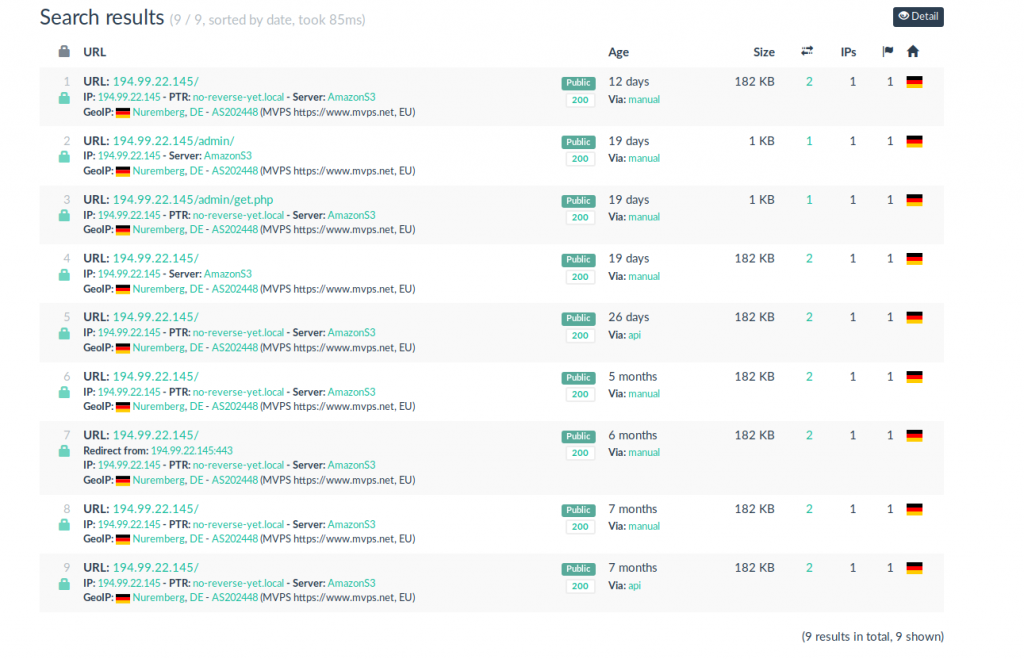Click AS202448 link in result 4

tap(234, 289)
